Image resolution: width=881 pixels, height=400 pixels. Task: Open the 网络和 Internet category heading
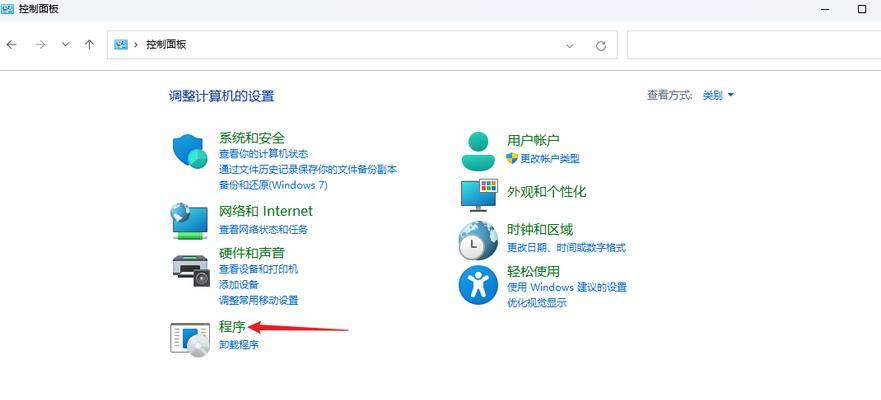(x=265, y=211)
